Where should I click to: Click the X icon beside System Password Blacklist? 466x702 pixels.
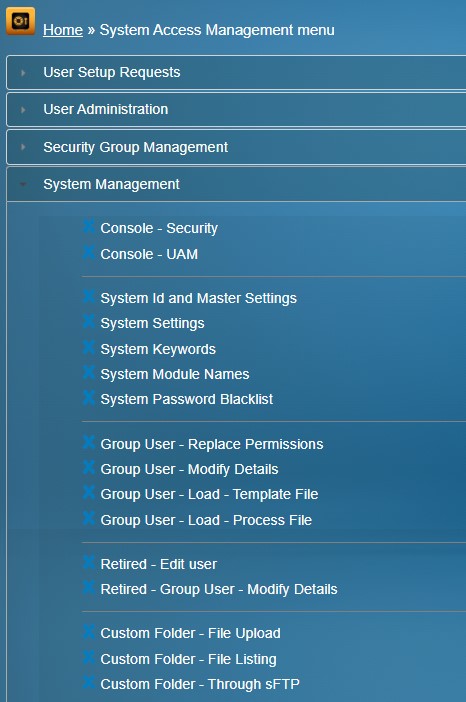[x=89, y=397]
